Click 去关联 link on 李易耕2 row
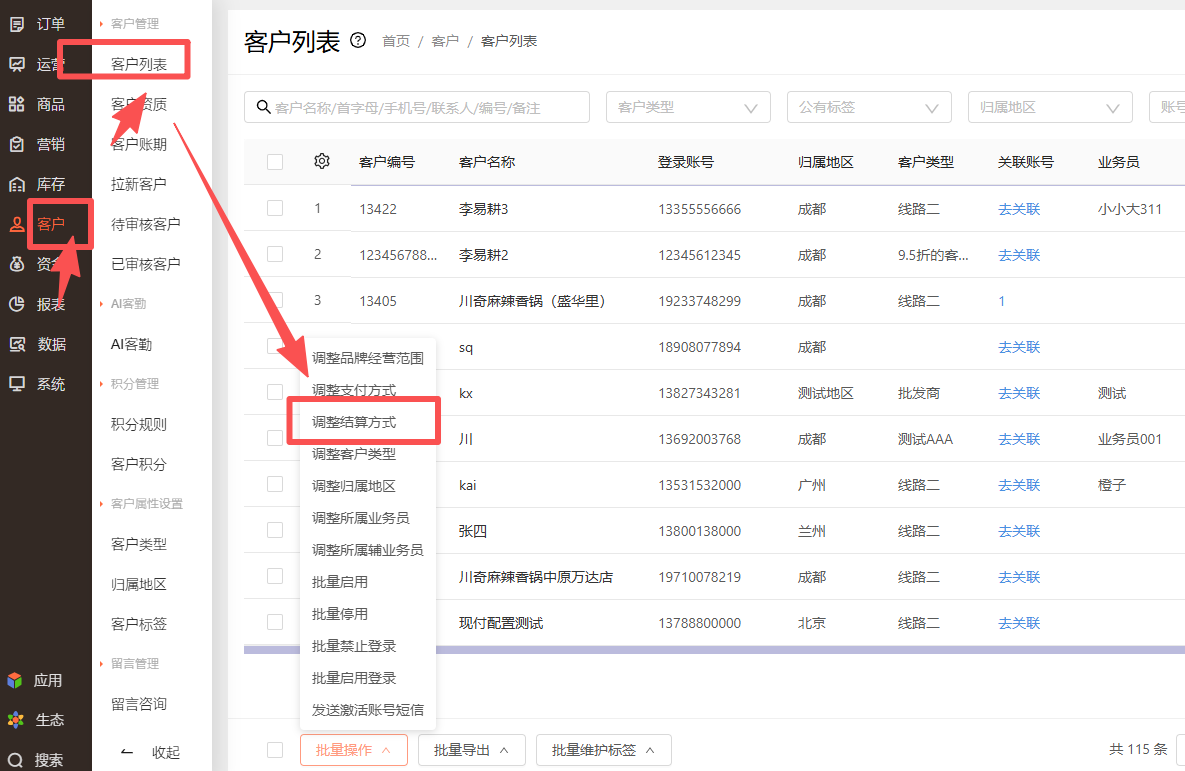This screenshot has height=771, width=1185. click(1019, 255)
